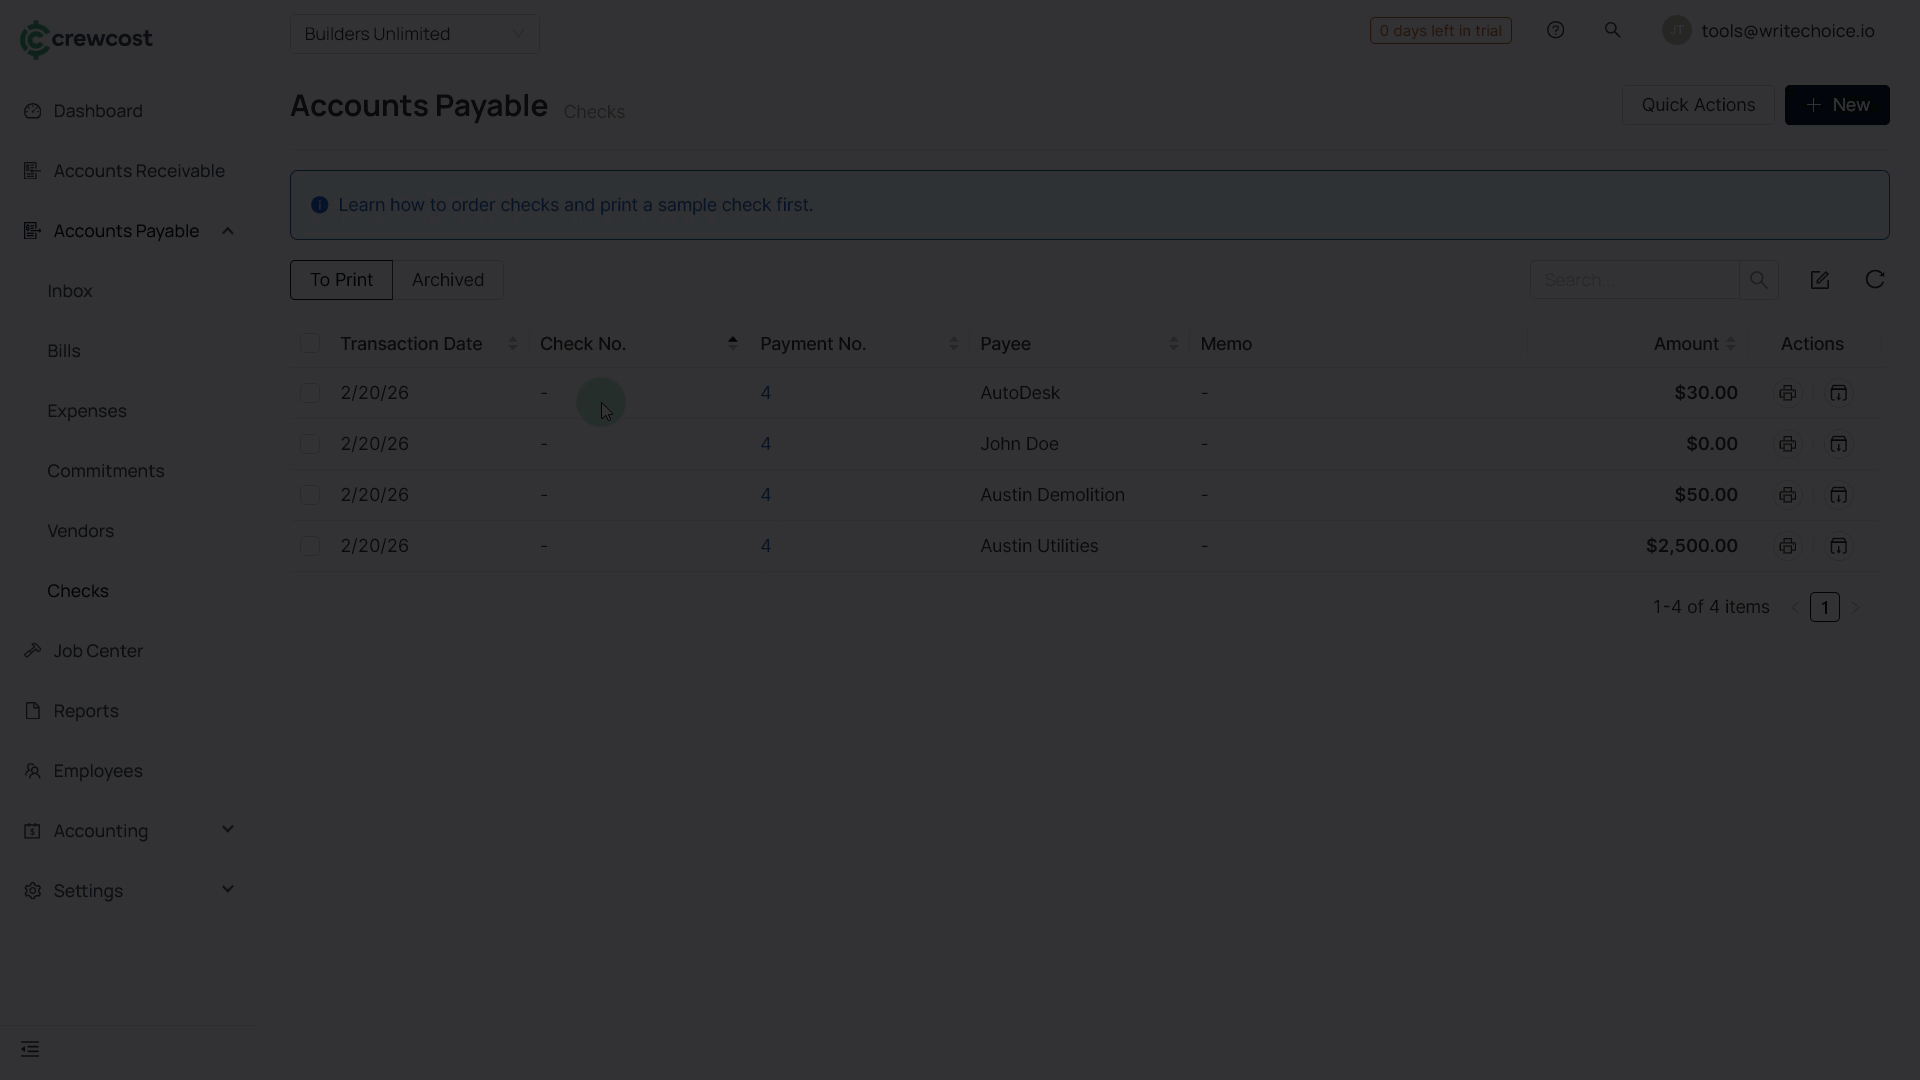Viewport: 1920px width, 1080px height.
Task: Click the print icon for John Doe row
Action: 1787,444
